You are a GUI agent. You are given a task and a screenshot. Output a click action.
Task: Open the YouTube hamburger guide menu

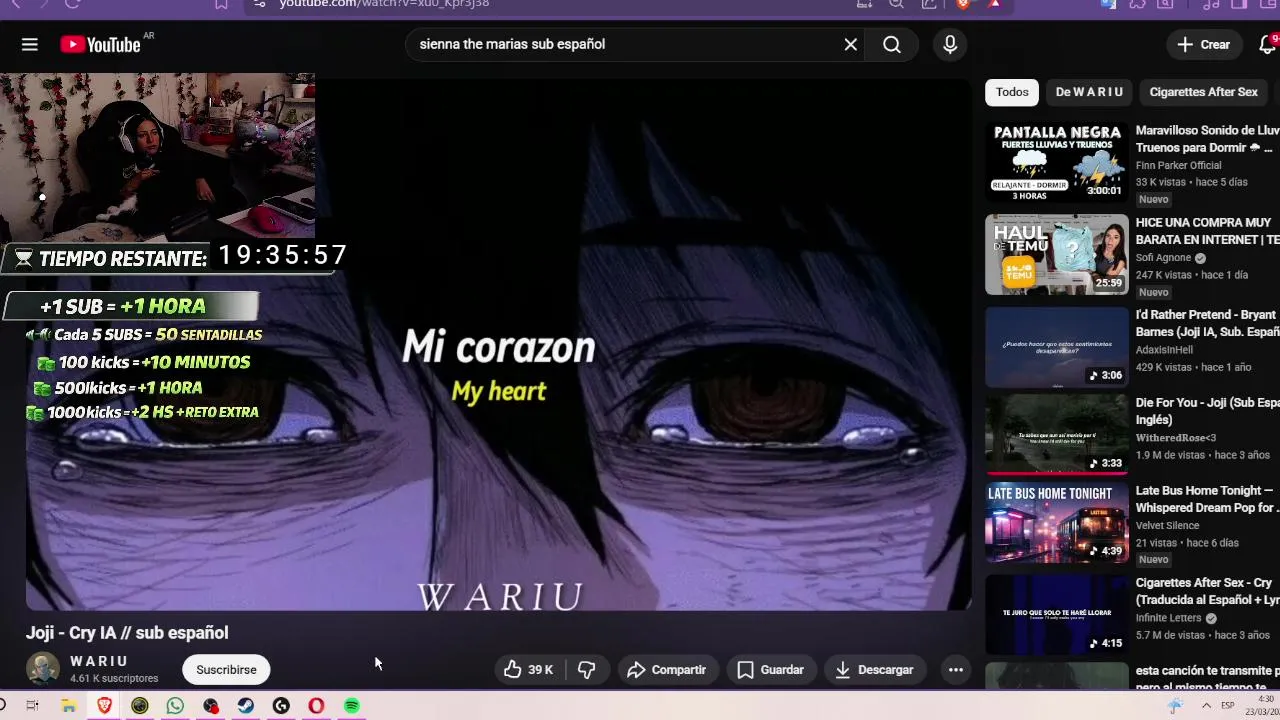(x=30, y=44)
